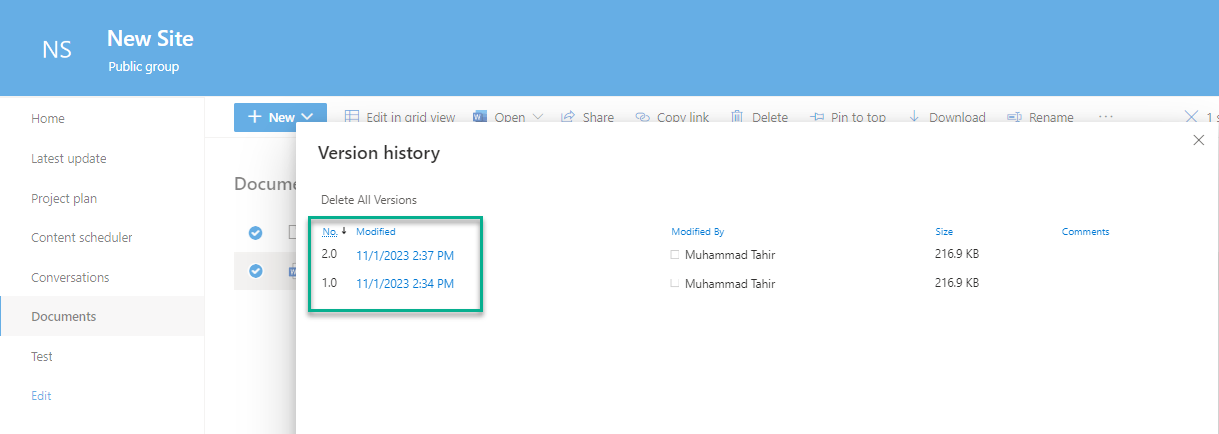This screenshot has width=1219, height=434.
Task: Open the New Site title link
Action: [x=150, y=39]
